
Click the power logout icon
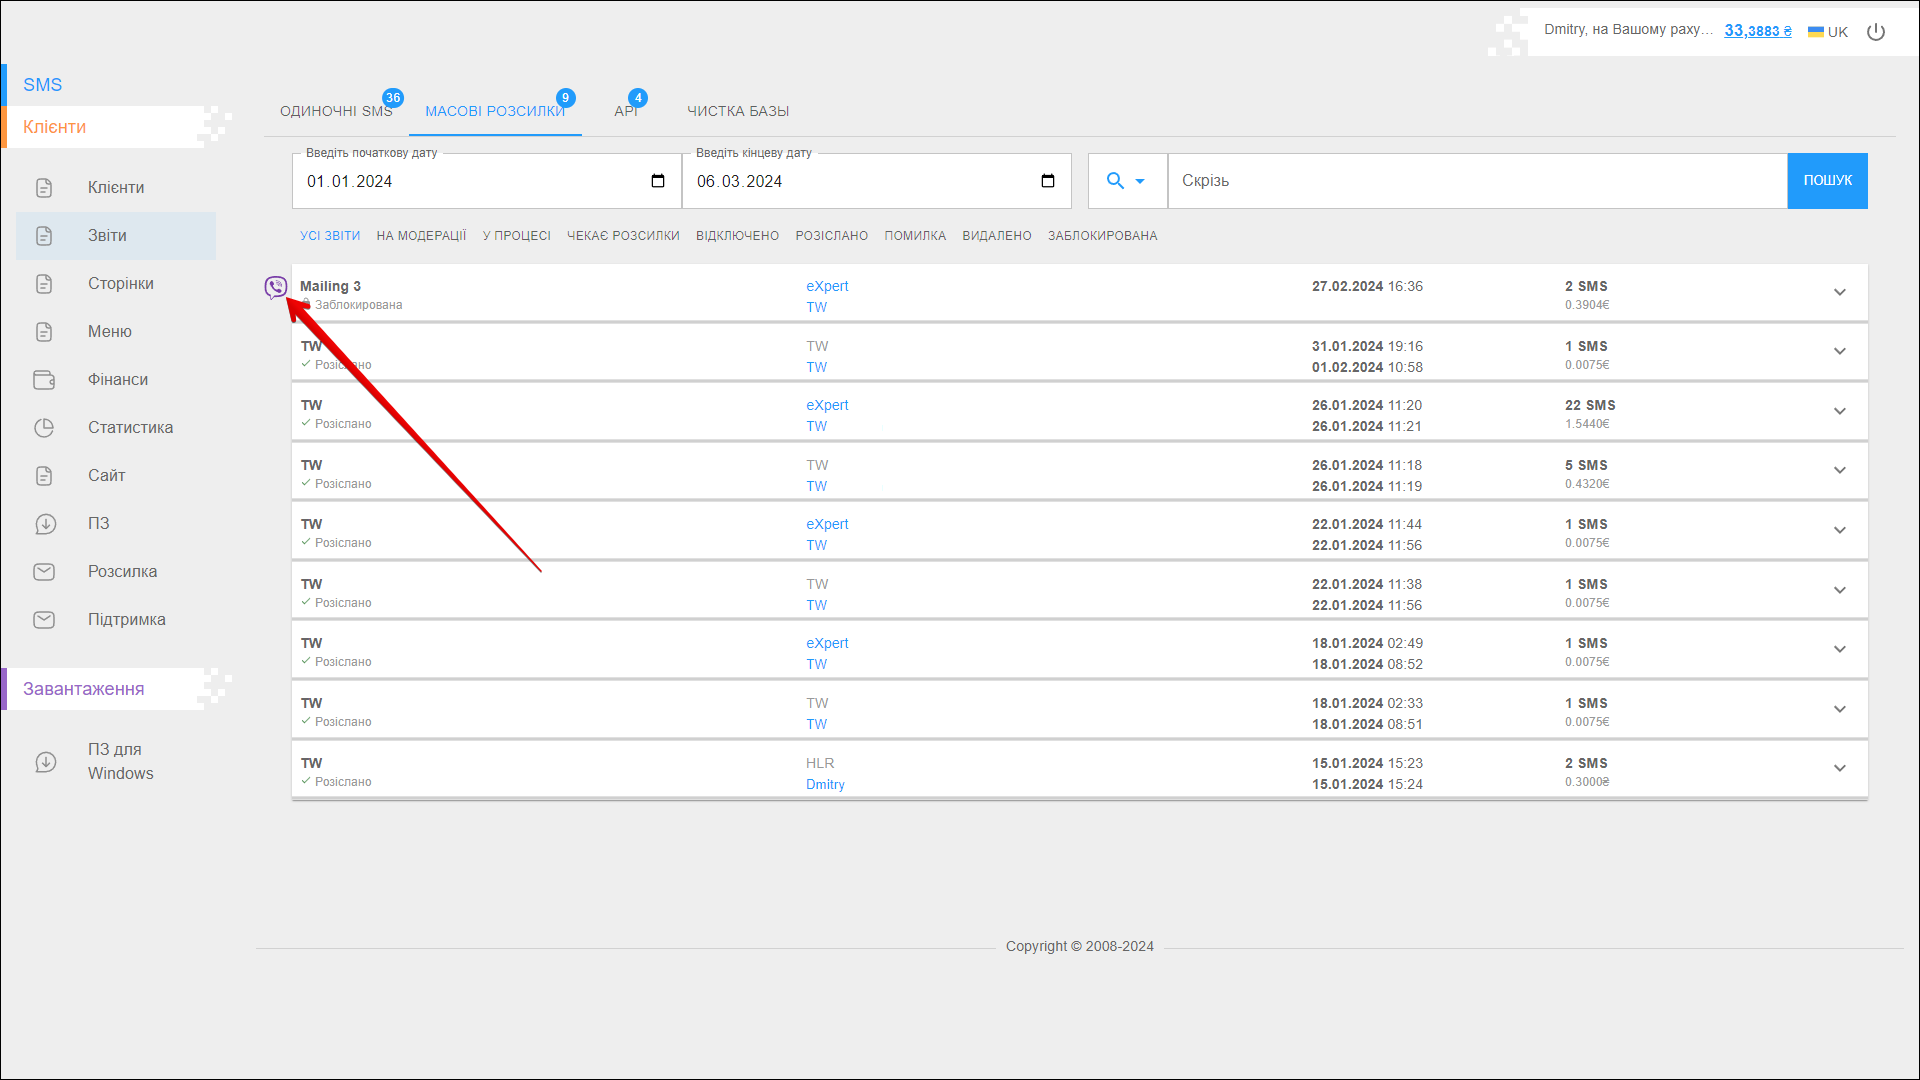[1876, 32]
